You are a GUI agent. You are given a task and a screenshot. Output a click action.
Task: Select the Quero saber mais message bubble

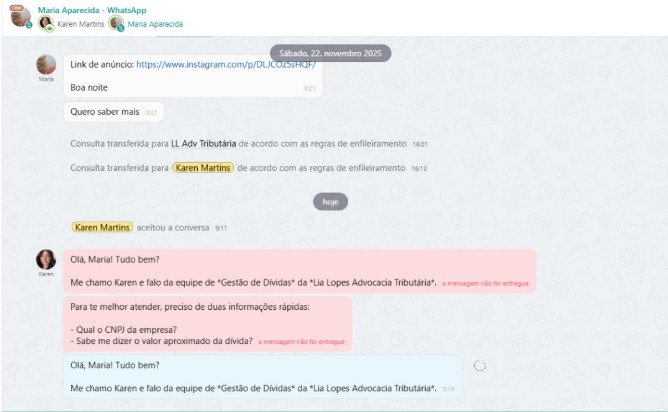click(114, 112)
